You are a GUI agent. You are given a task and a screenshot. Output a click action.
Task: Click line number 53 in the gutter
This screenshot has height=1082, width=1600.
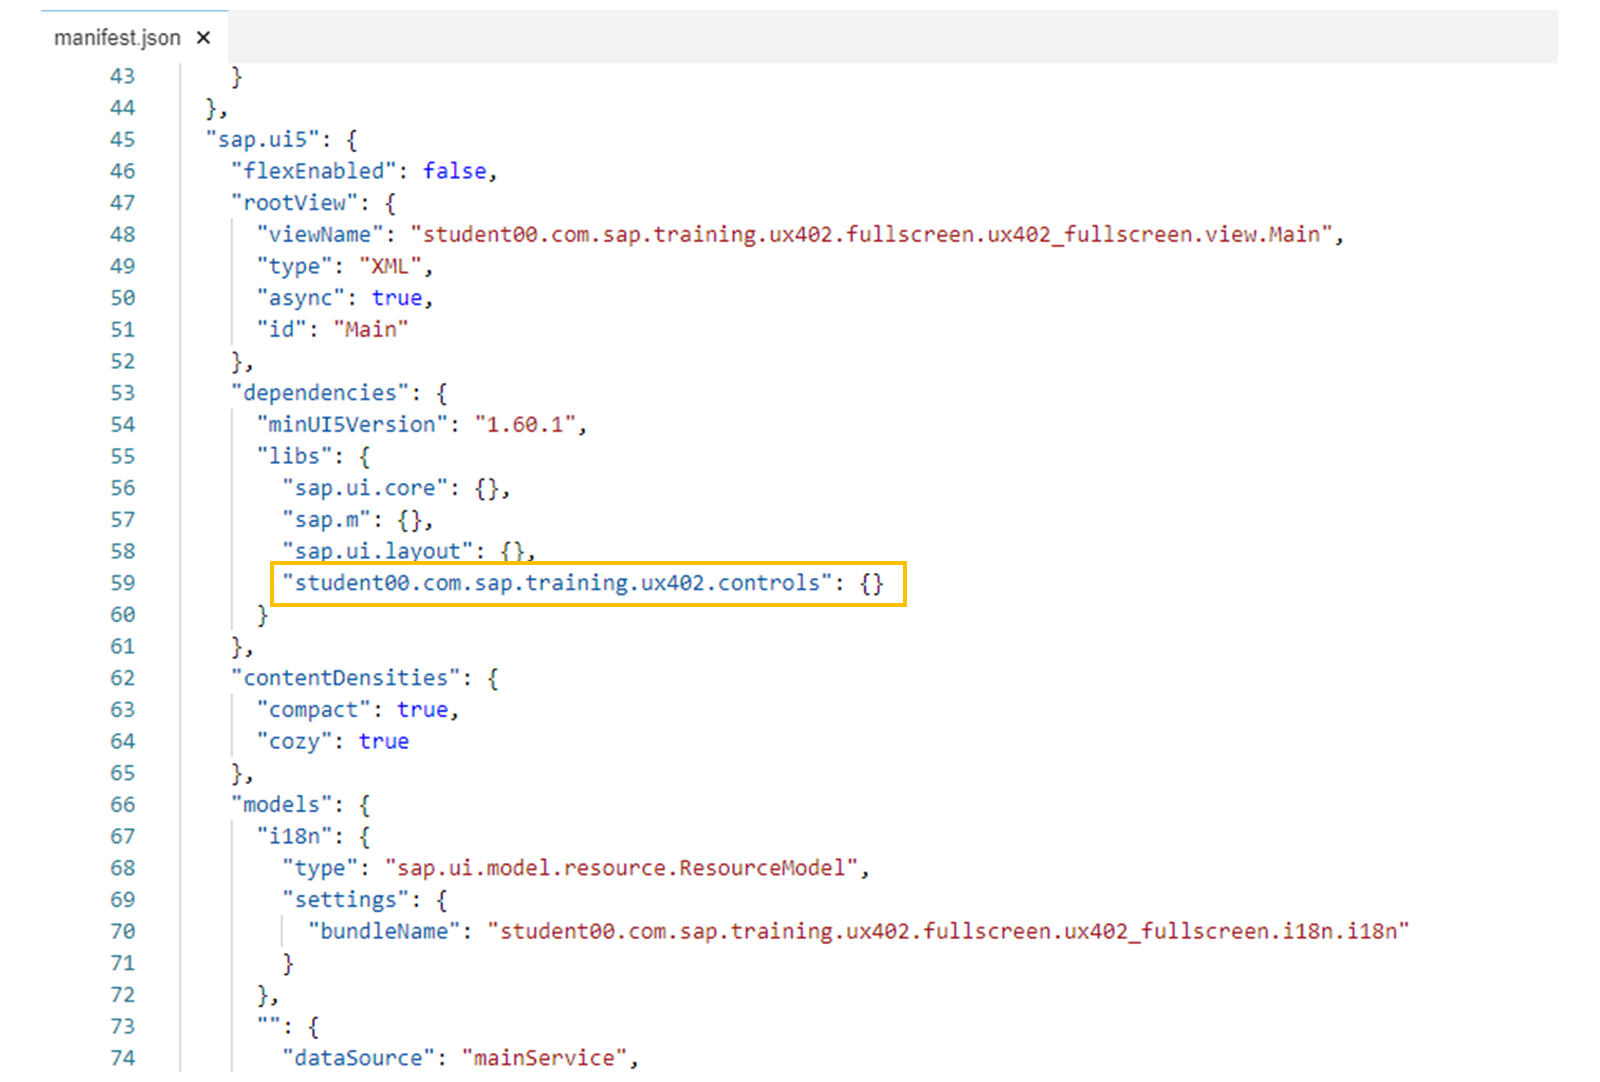tap(122, 393)
